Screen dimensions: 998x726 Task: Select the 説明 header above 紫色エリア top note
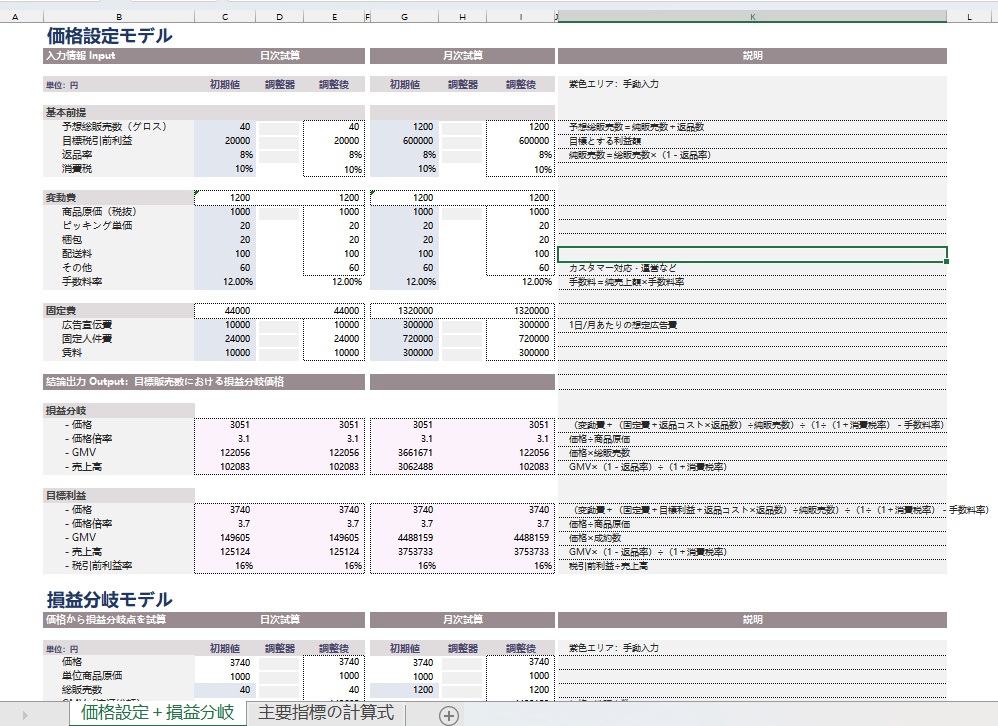[752, 56]
